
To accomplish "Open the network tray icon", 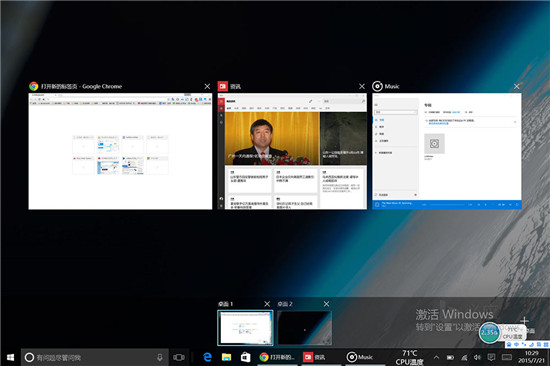I will pyautogui.click(x=464, y=358).
